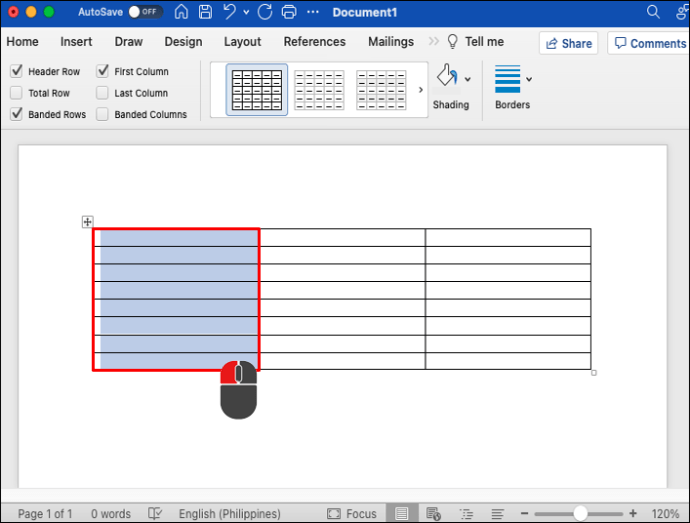
Task: Switch to the Insert tab
Action: pyautogui.click(x=76, y=42)
